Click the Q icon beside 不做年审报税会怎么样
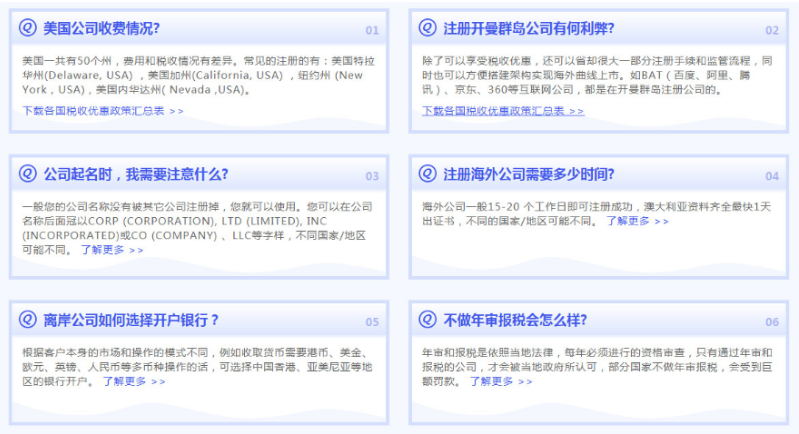This screenshot has height=434, width=799. click(428, 320)
